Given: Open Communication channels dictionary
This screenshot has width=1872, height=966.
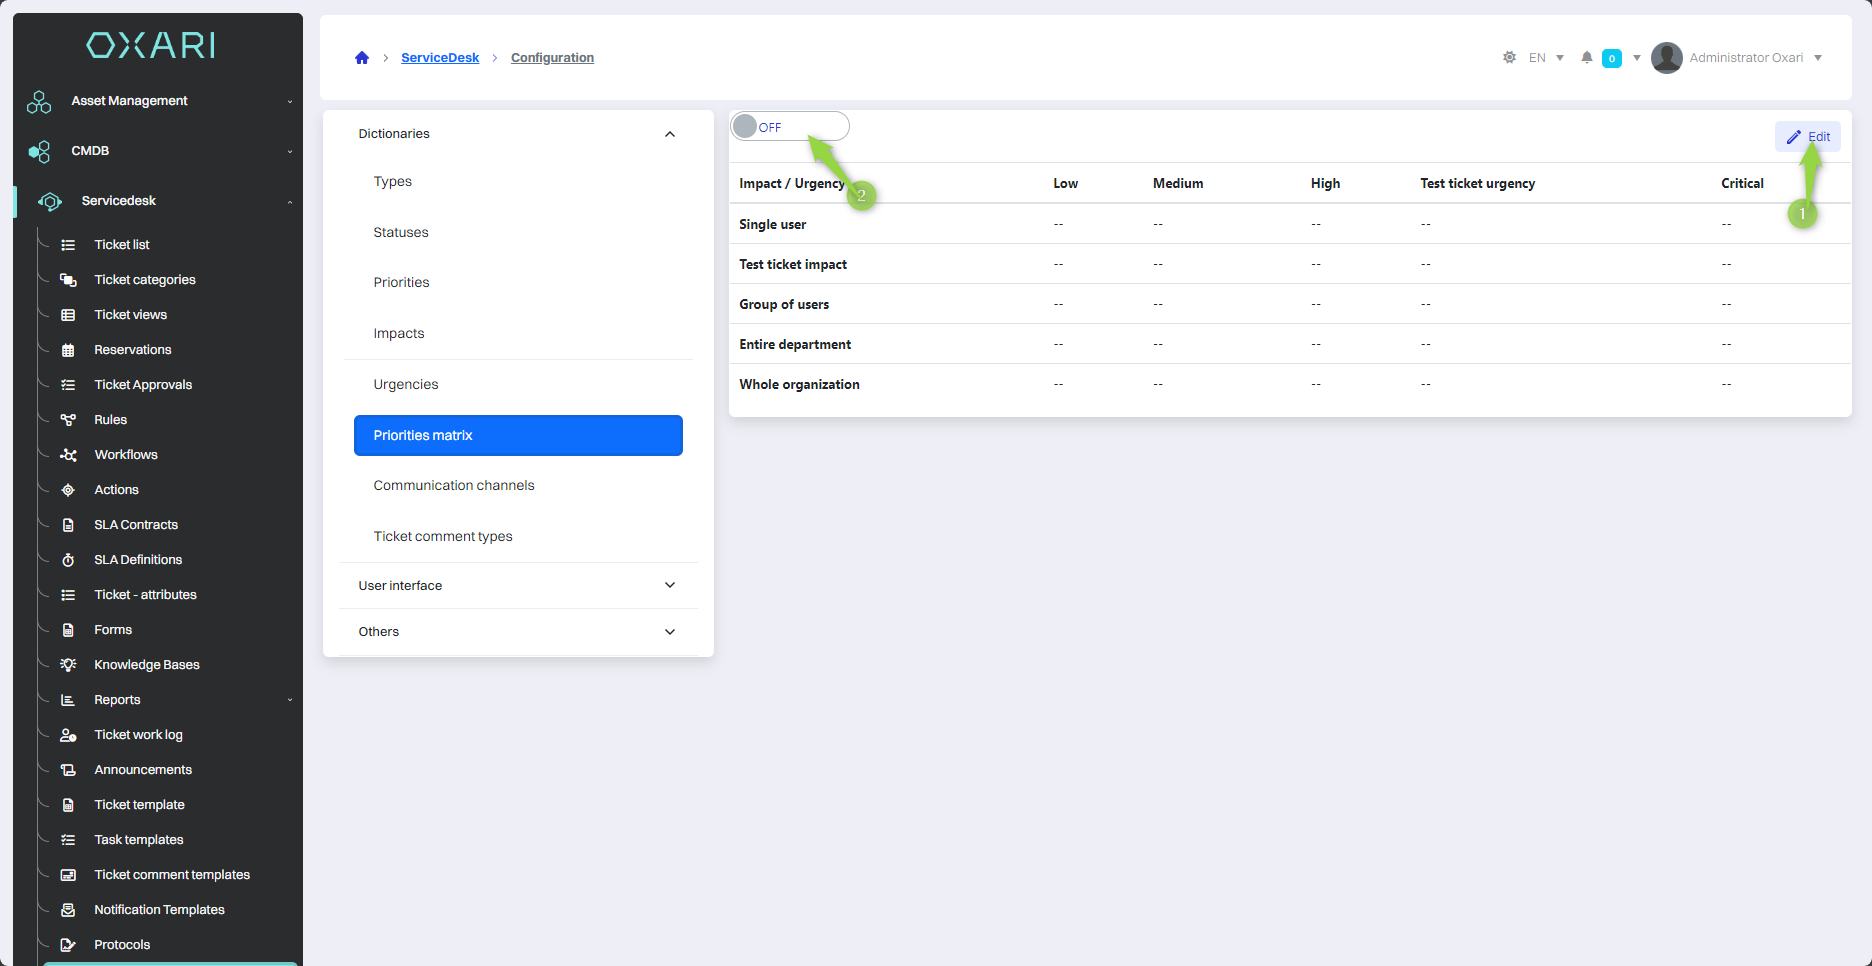Looking at the screenshot, I should coord(454,486).
